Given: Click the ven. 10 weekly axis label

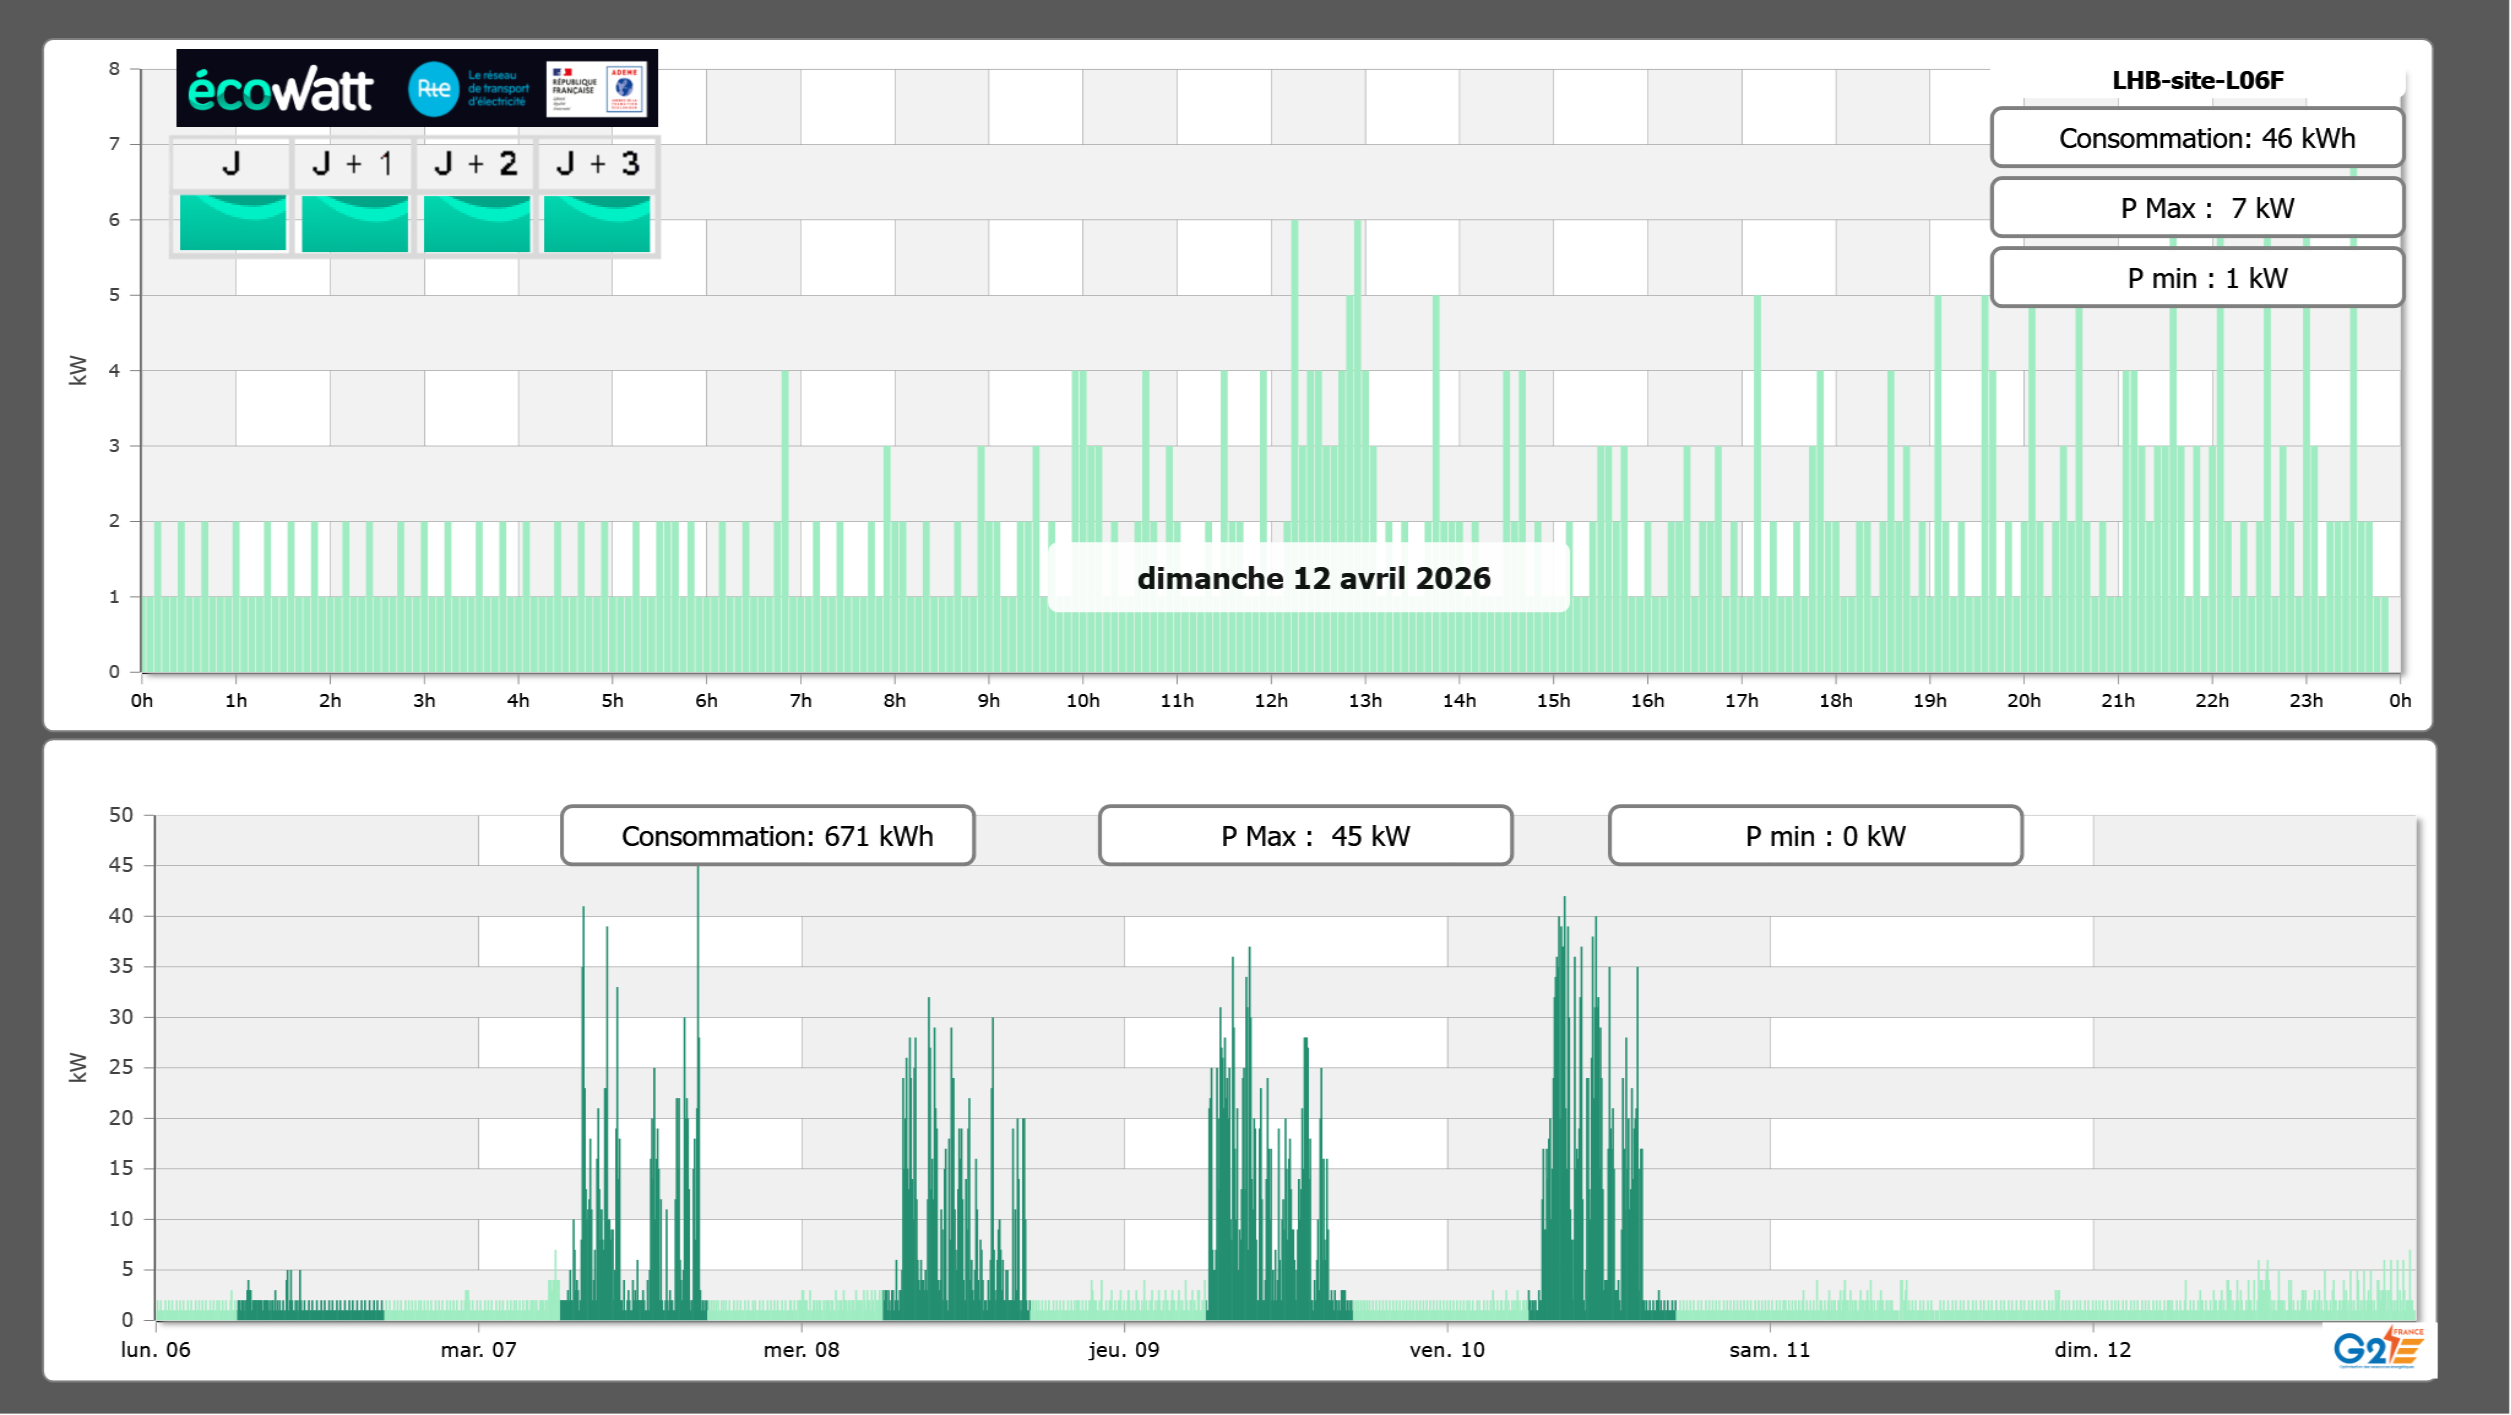Looking at the screenshot, I should point(1446,1350).
